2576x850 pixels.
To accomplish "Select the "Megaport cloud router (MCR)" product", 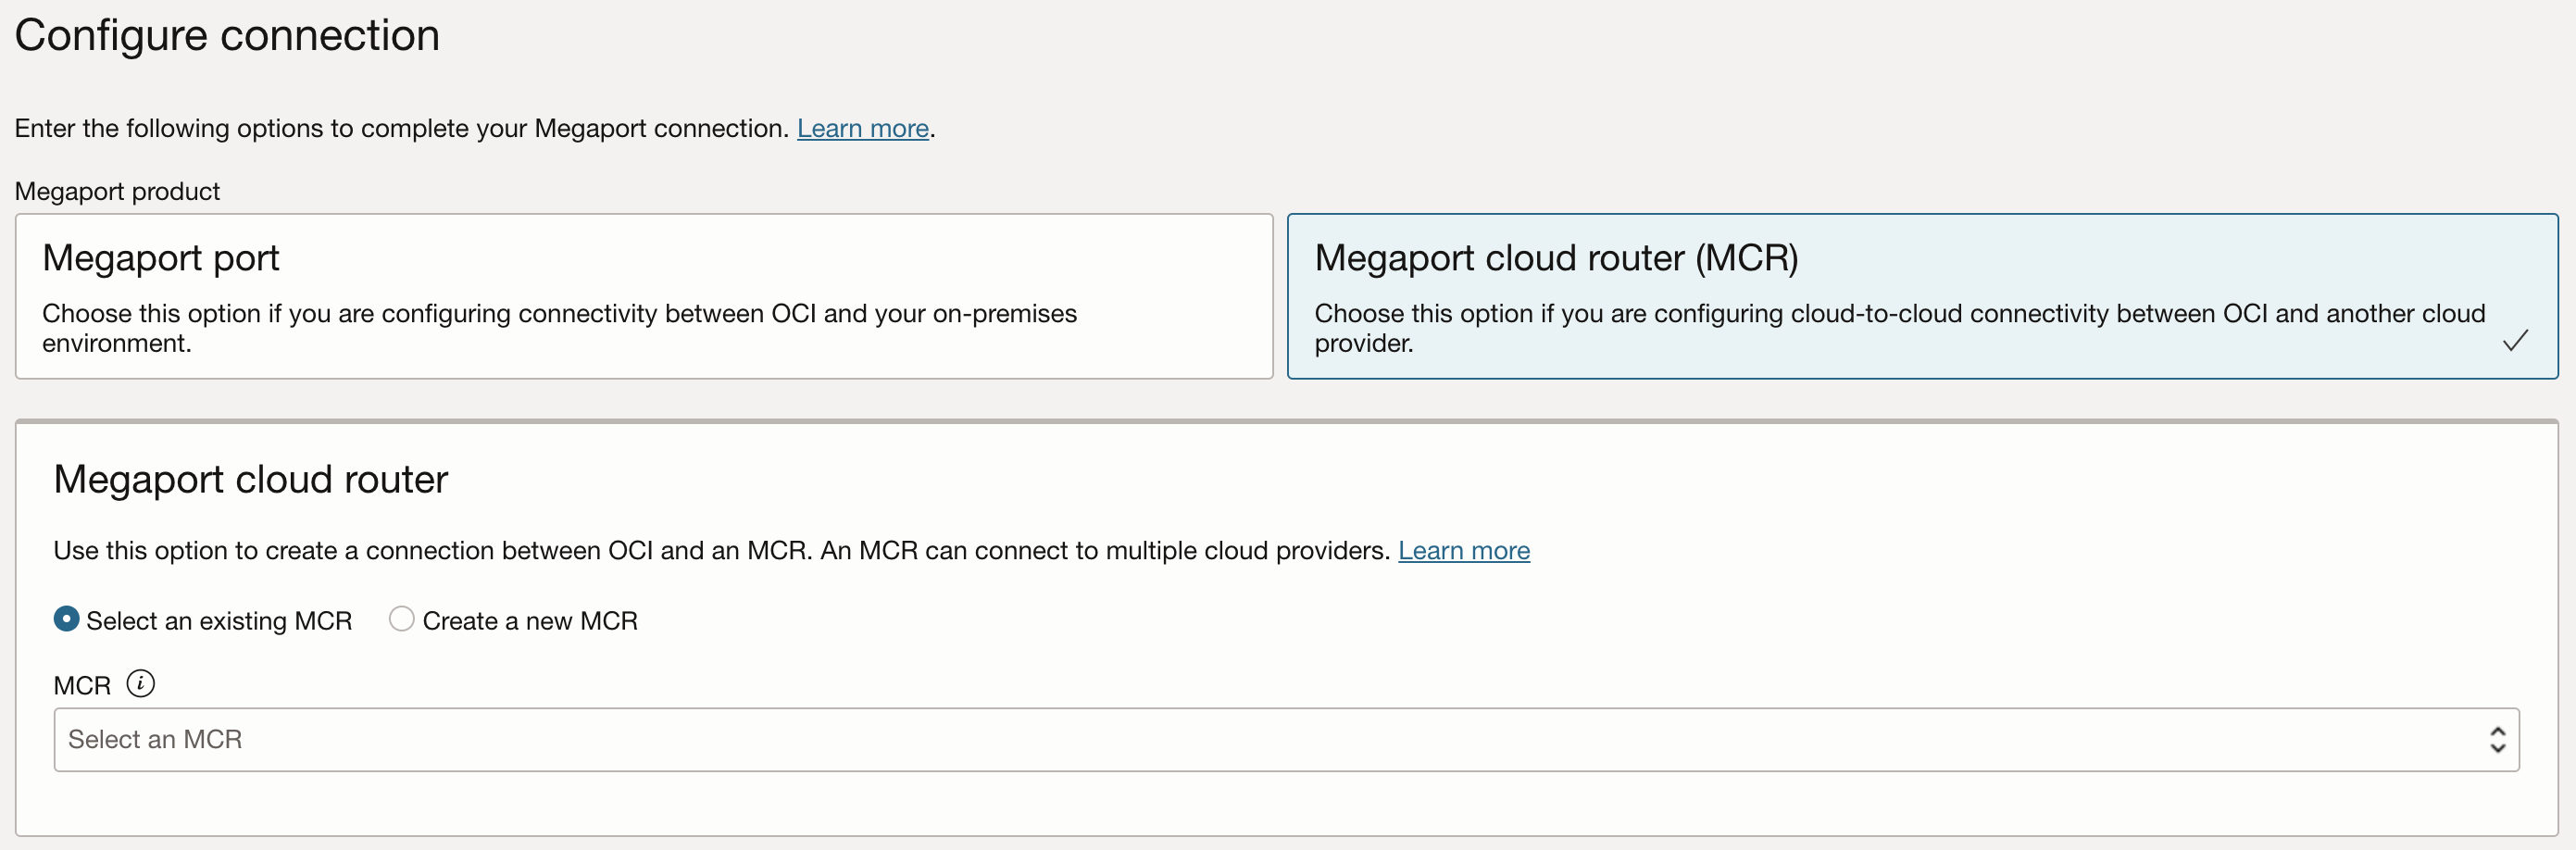I will coord(1920,297).
